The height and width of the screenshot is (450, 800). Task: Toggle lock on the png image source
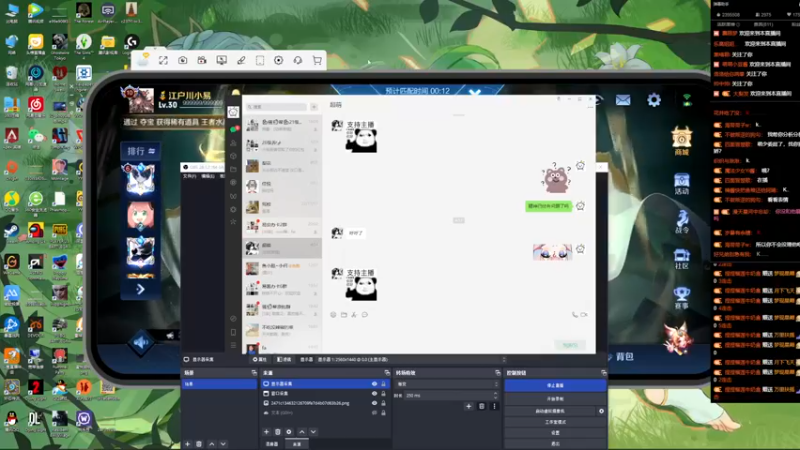point(384,403)
